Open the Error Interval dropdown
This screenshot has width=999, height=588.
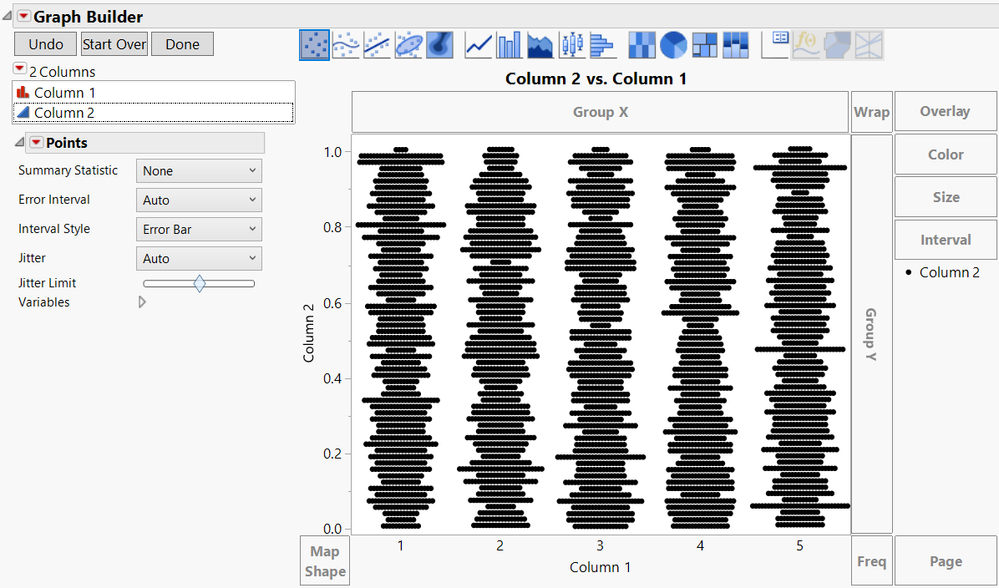pos(199,200)
